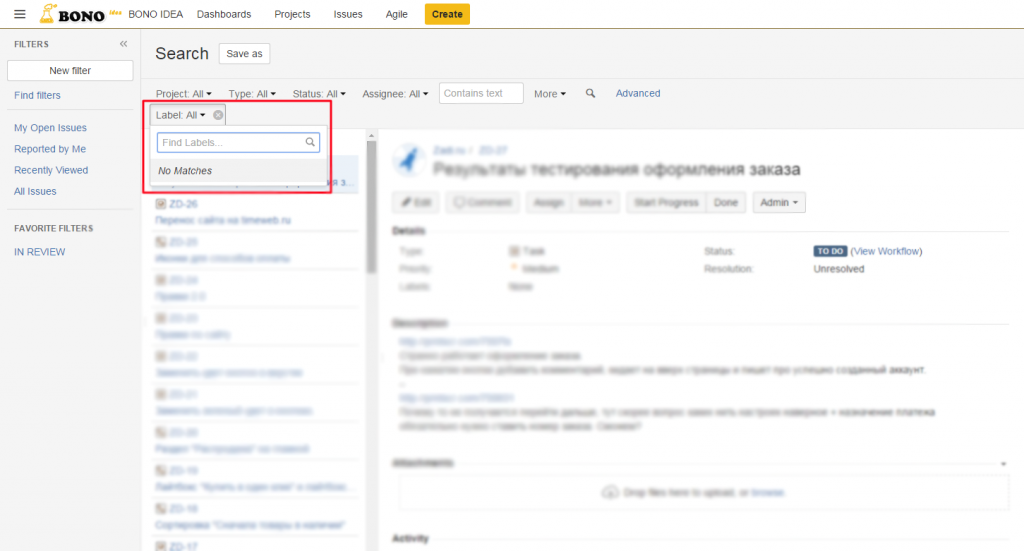The image size is (1024, 551).
Task: Open the Admin dropdown button
Action: point(779,203)
